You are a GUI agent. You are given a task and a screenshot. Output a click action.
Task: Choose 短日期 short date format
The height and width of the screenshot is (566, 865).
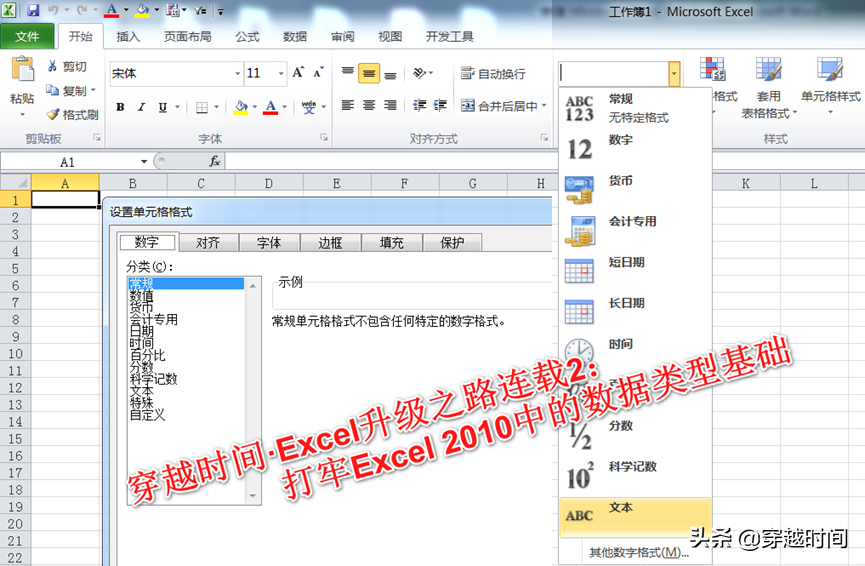click(x=635, y=271)
